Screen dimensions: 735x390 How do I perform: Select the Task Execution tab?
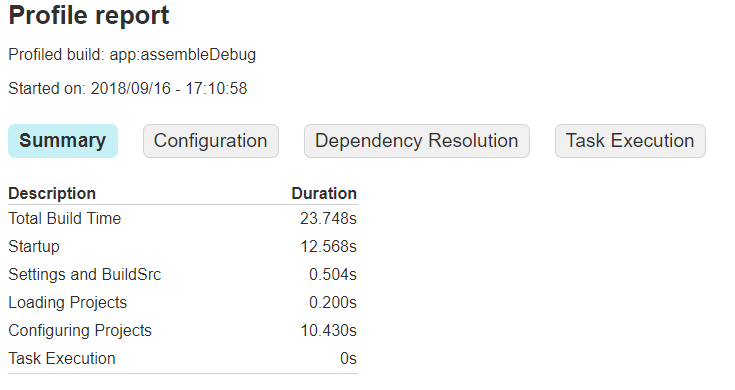[630, 141]
